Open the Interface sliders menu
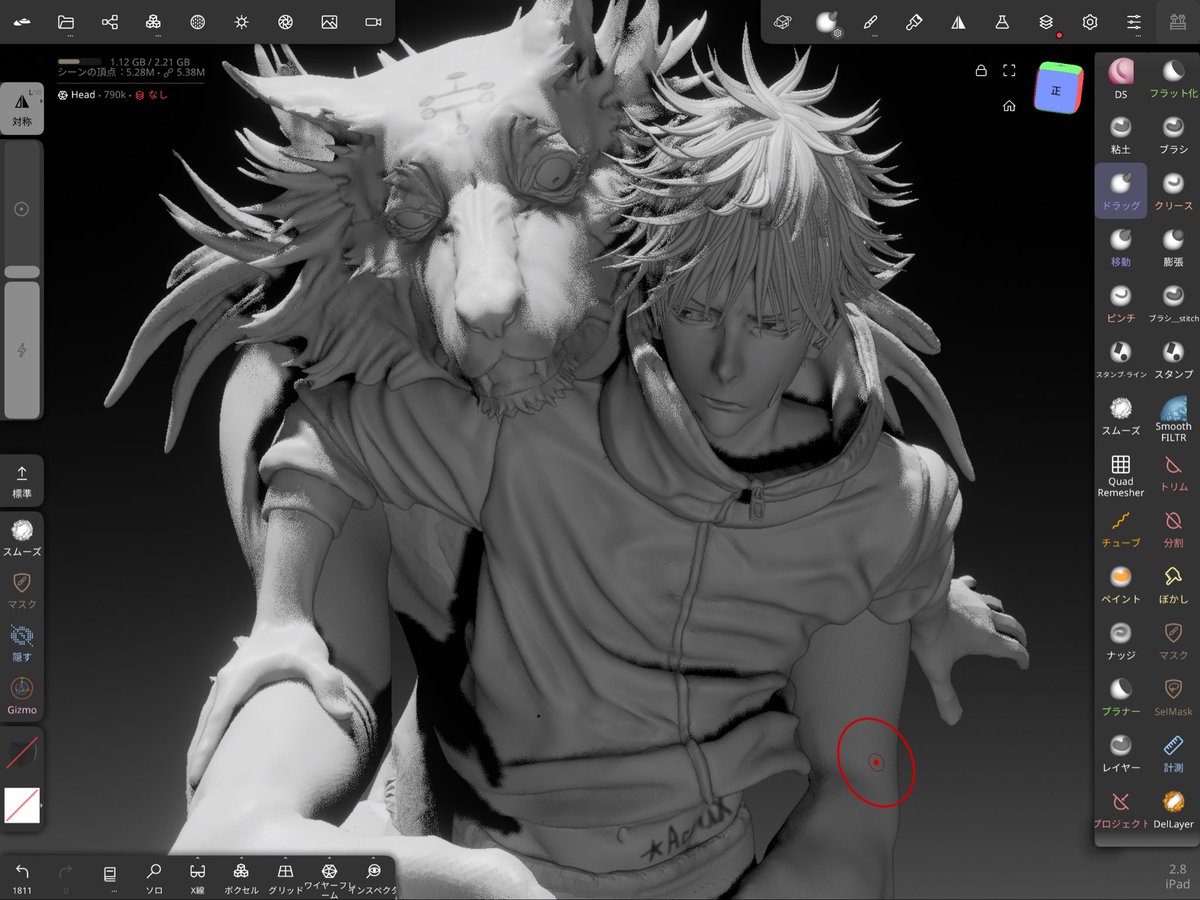Image resolution: width=1200 pixels, height=900 pixels. pyautogui.click(x=1134, y=22)
